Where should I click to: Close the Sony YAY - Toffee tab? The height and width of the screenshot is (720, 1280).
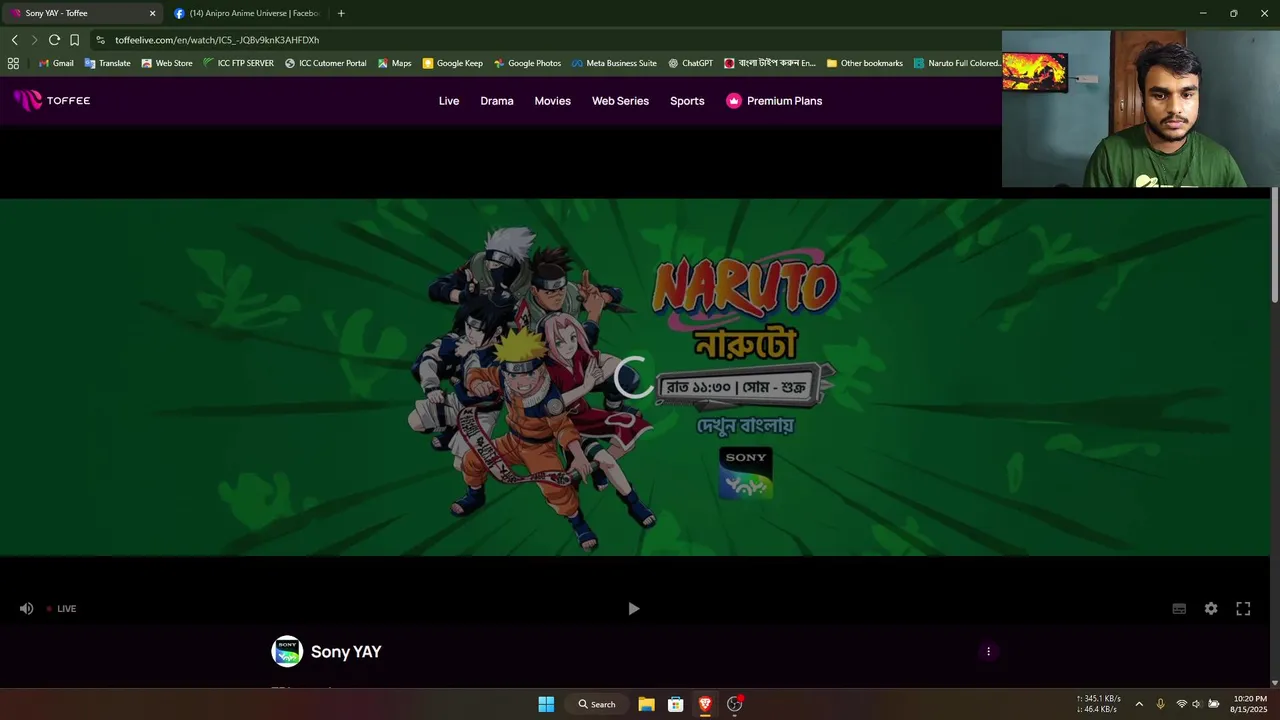click(x=153, y=13)
